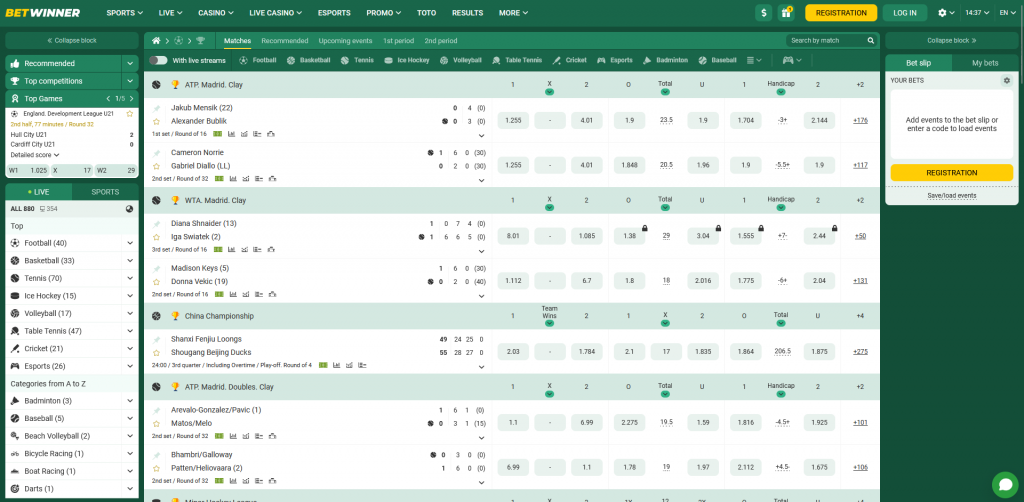Open Detailed score dropdown
Viewport: 1024px width, 502px height.
tap(35, 155)
